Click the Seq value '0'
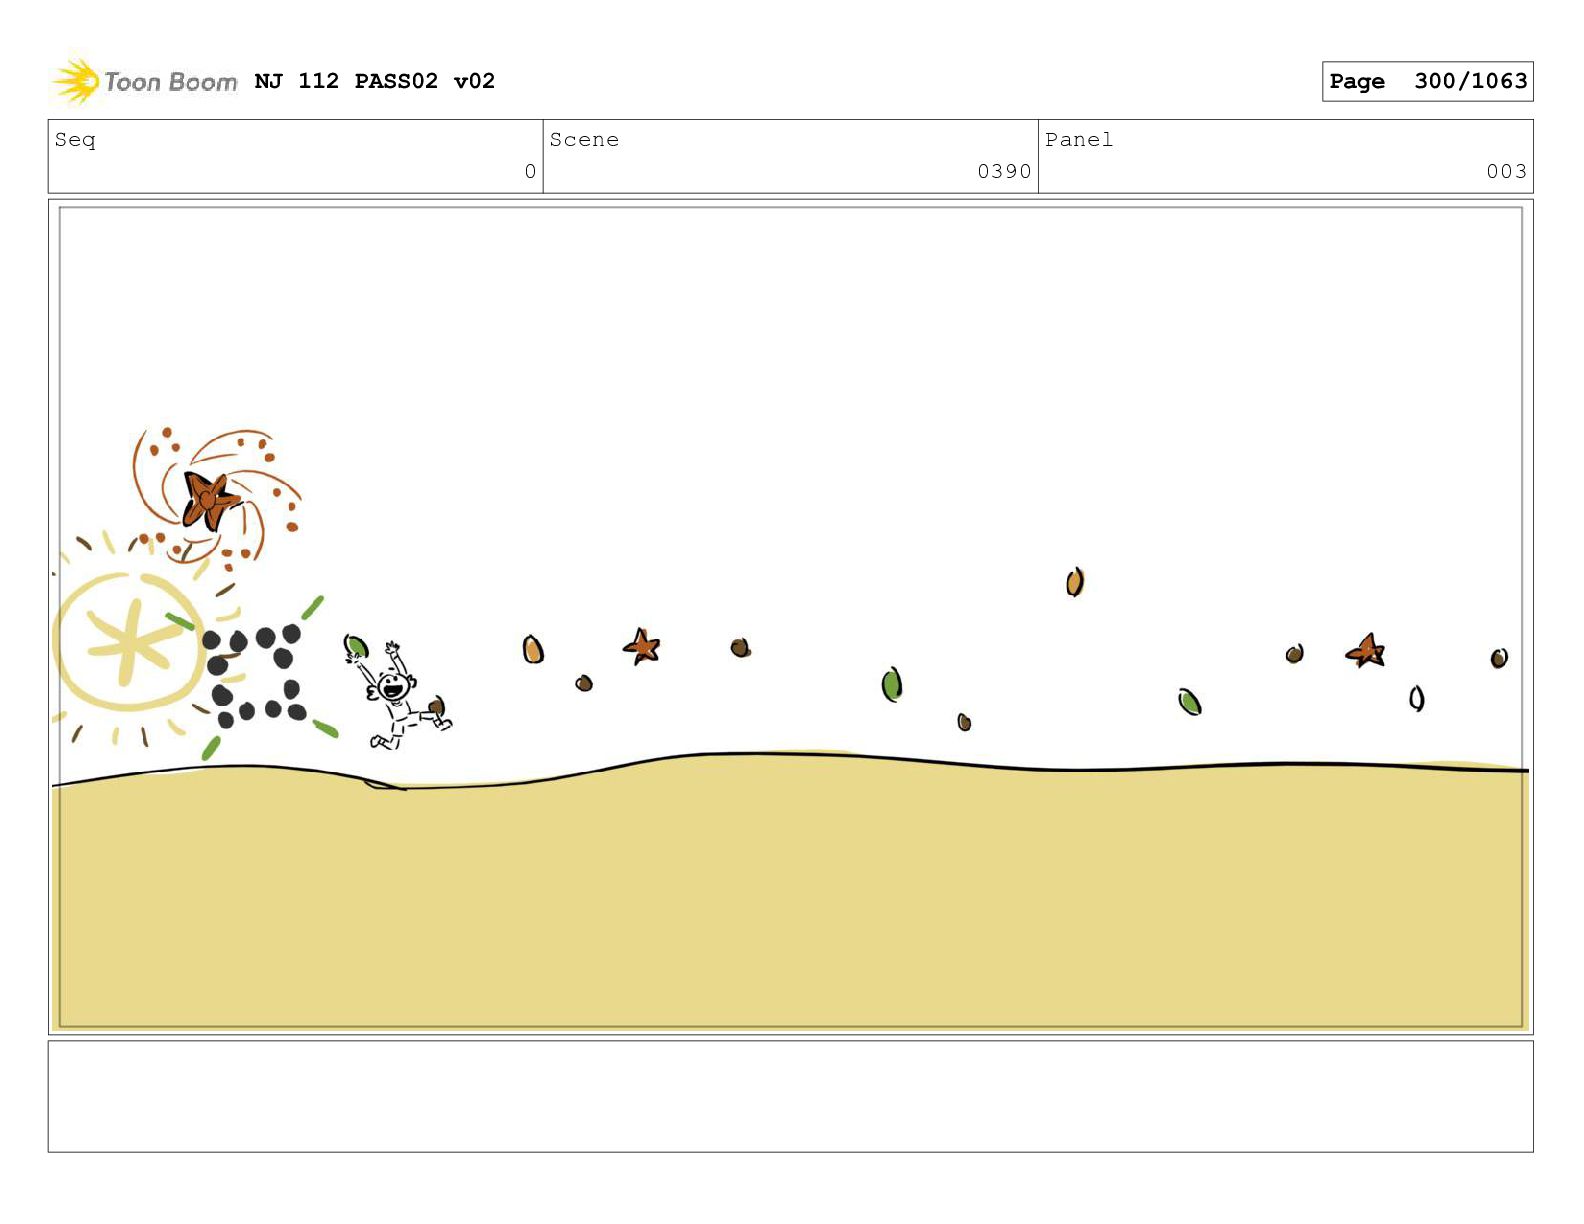This screenshot has height=1224, width=1584. click(530, 171)
